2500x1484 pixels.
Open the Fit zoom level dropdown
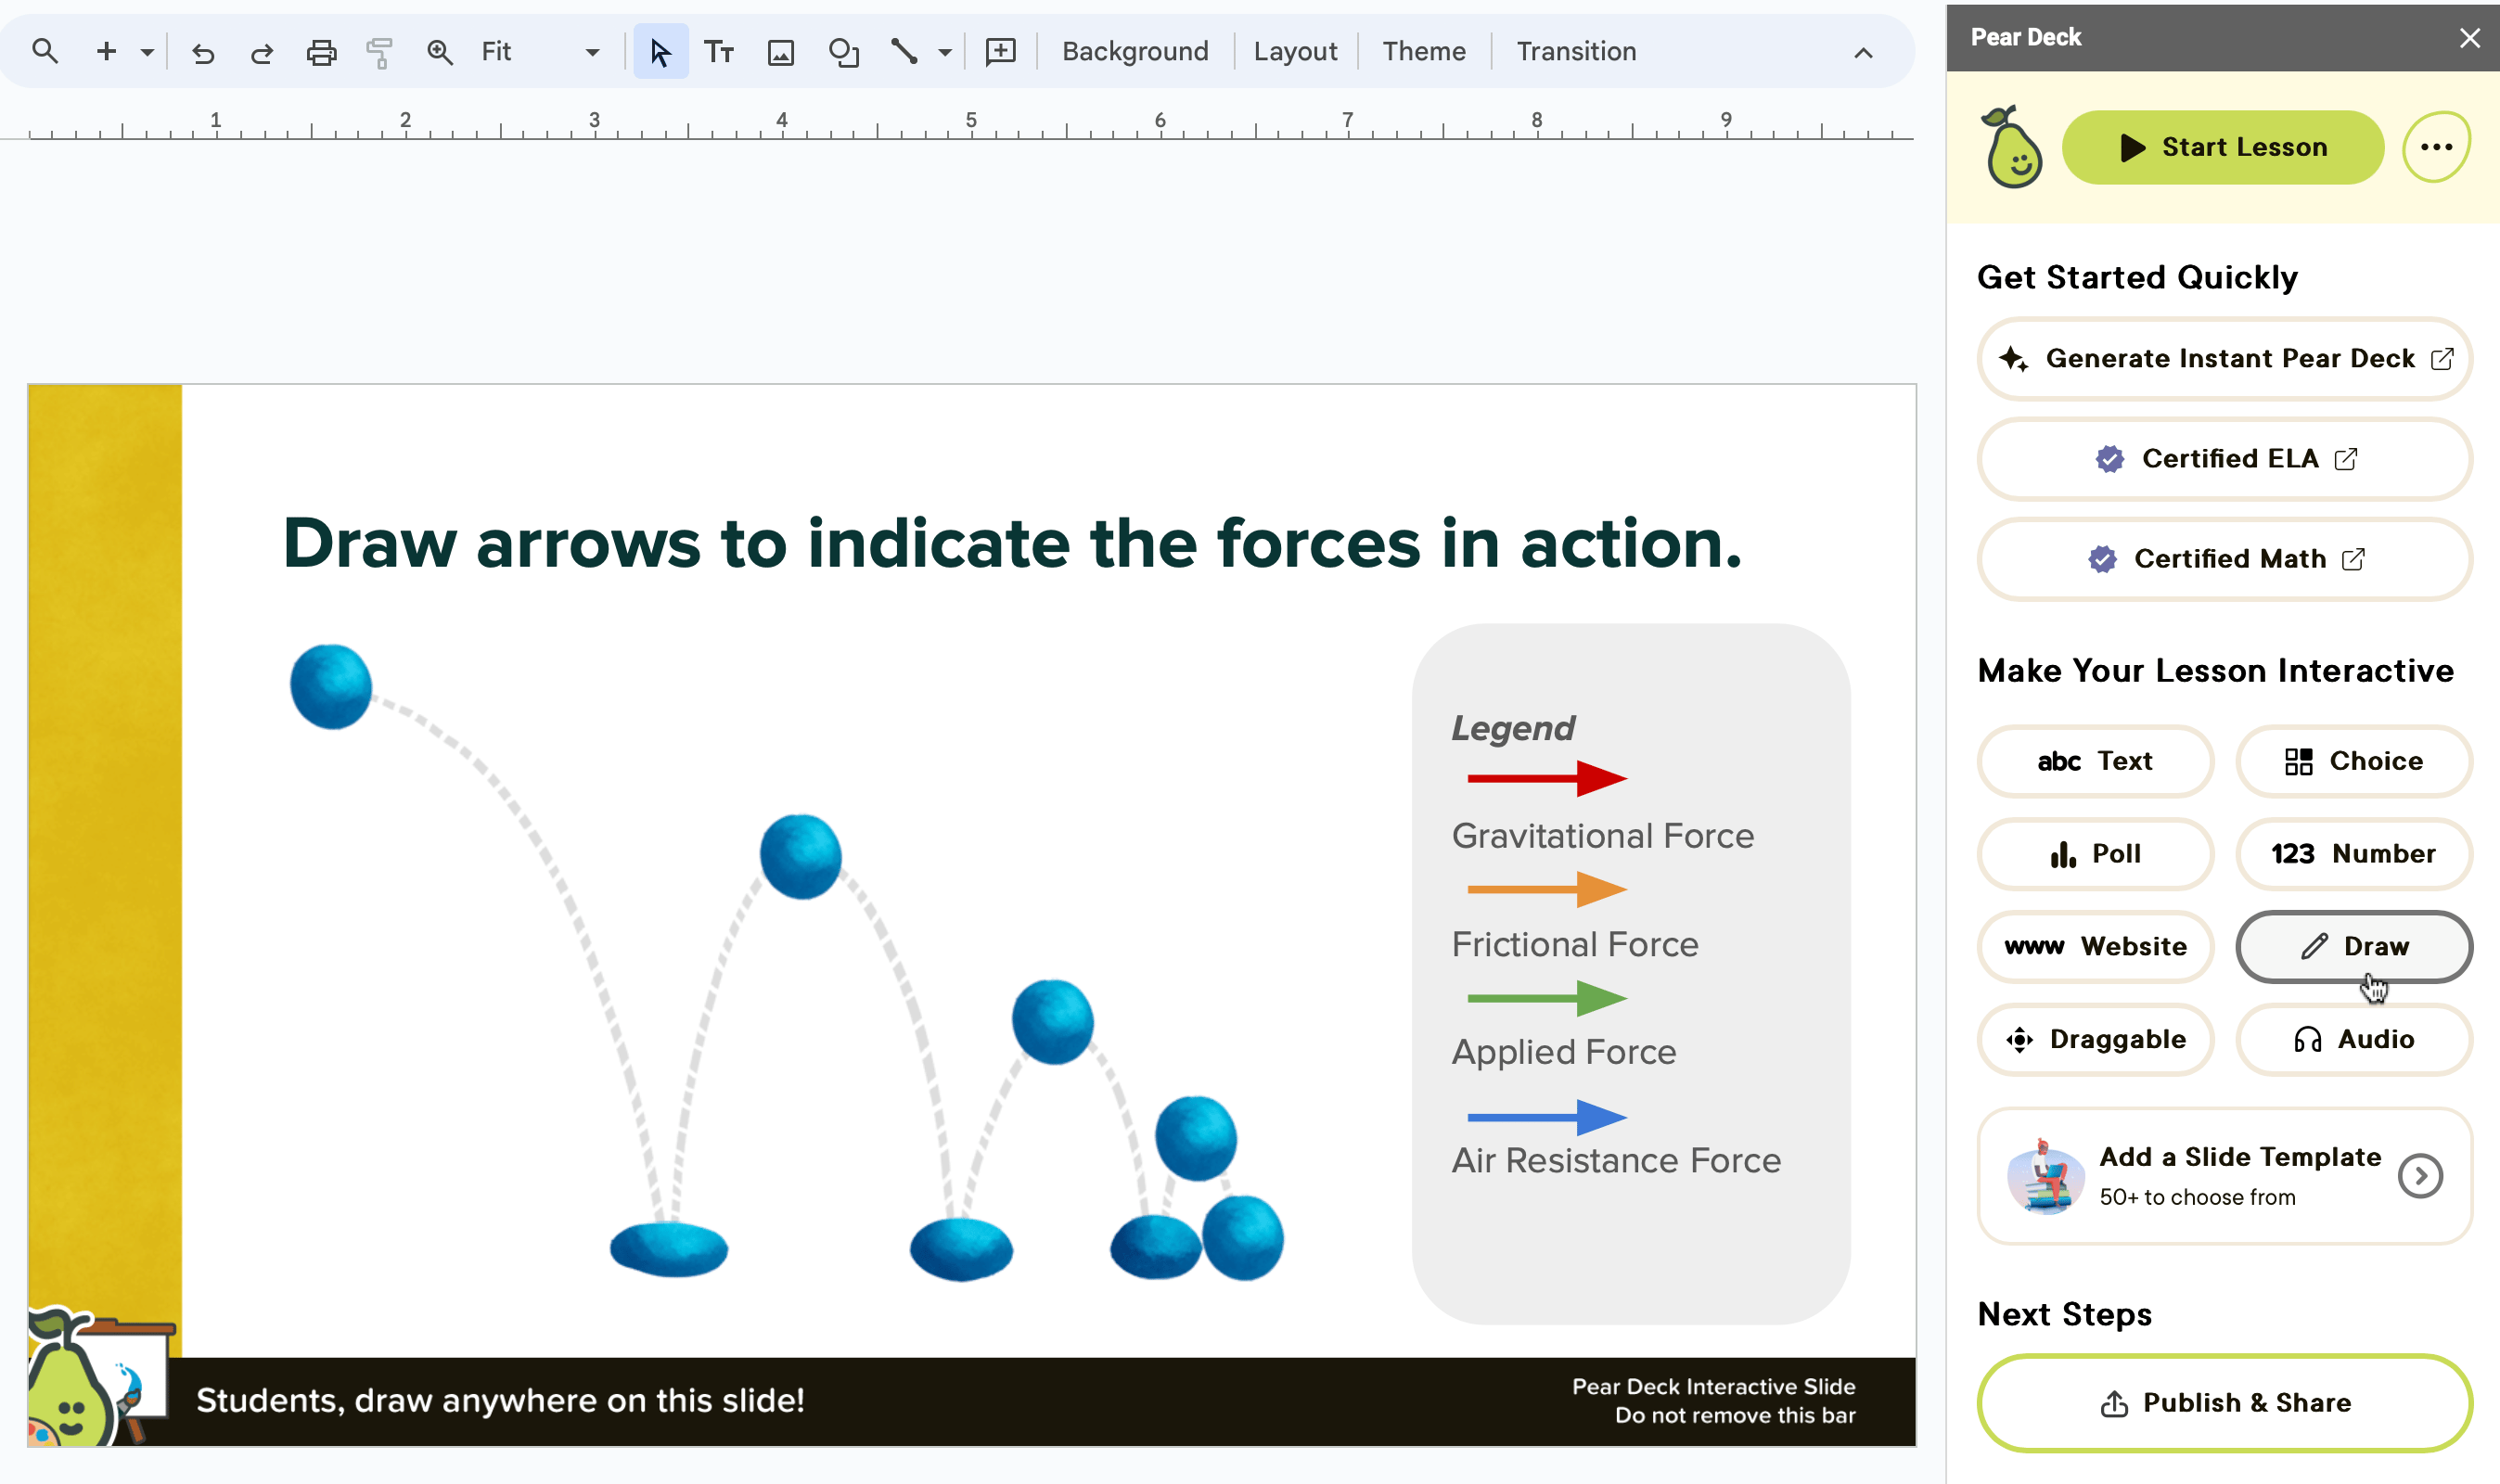(540, 52)
